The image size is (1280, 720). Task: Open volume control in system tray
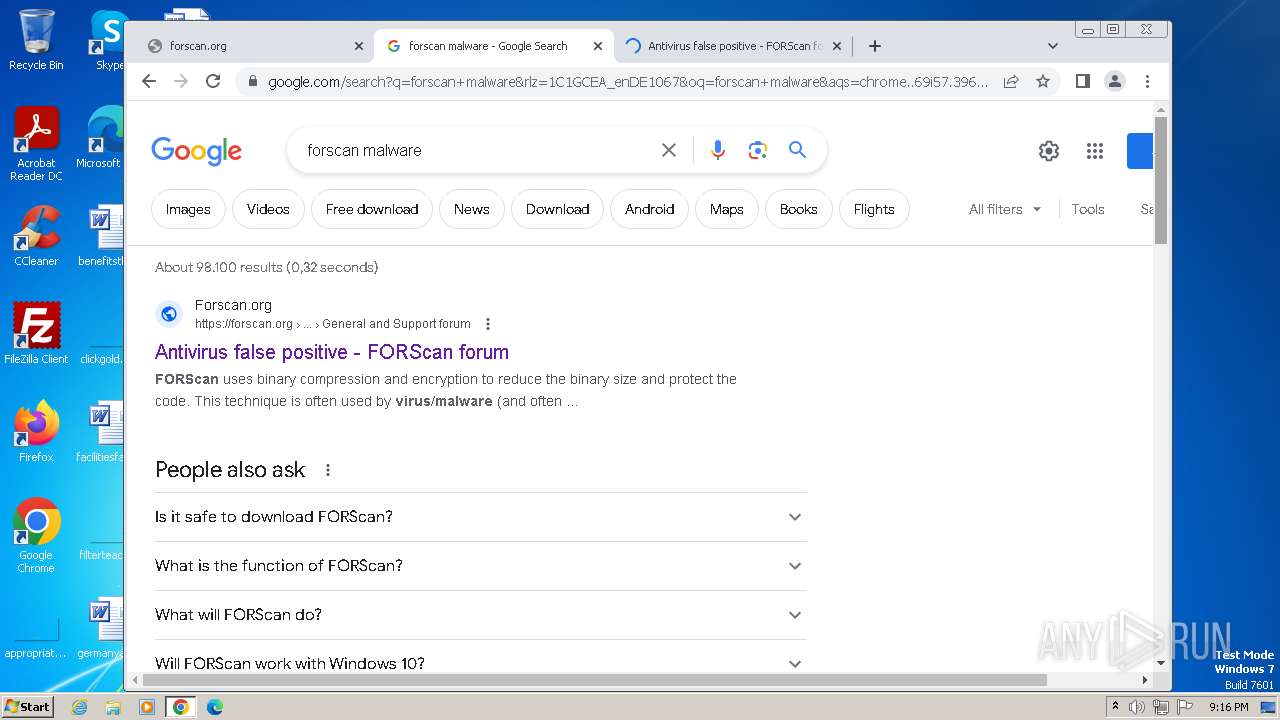pos(1137,707)
